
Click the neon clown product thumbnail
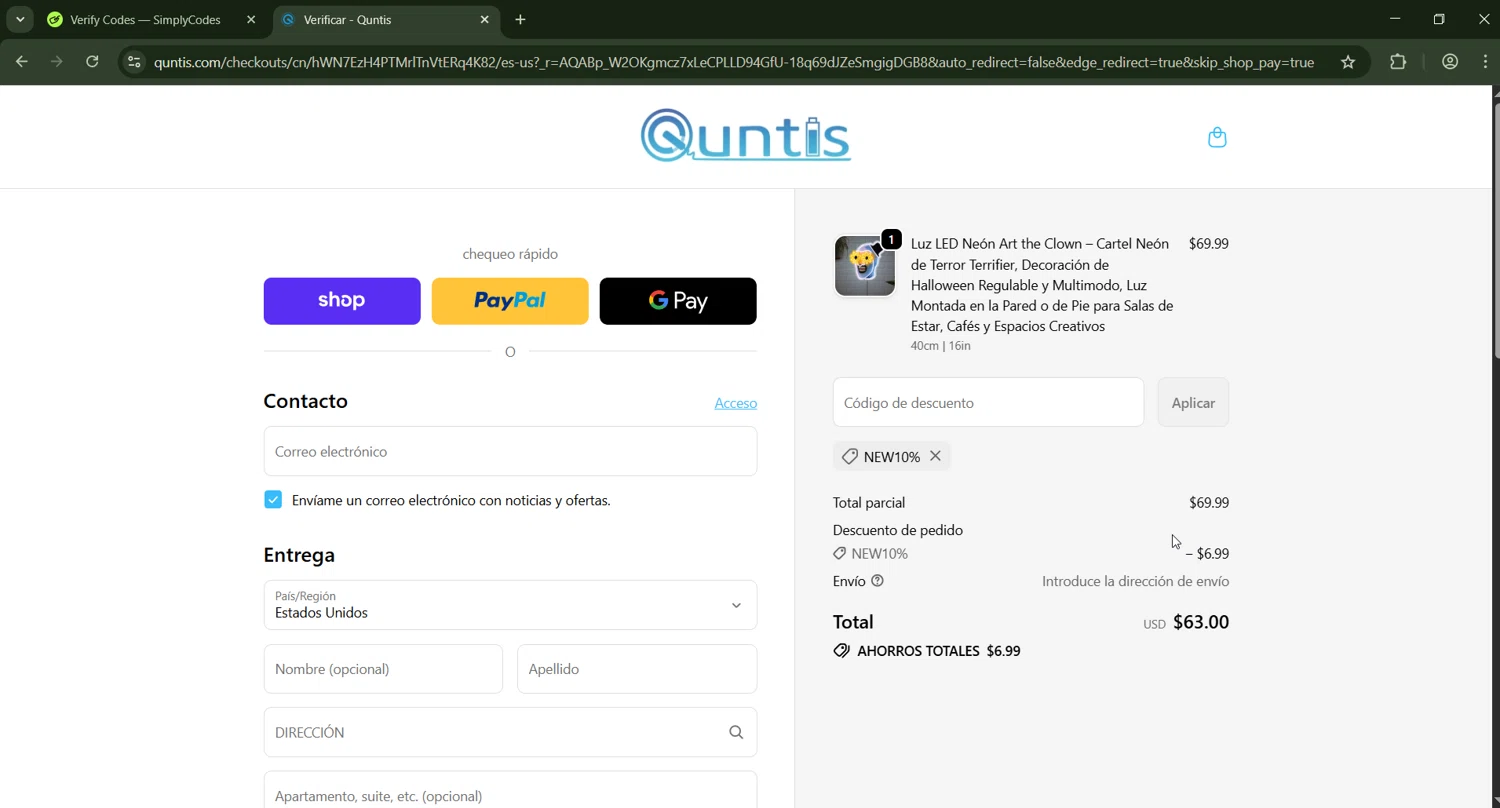tap(865, 266)
